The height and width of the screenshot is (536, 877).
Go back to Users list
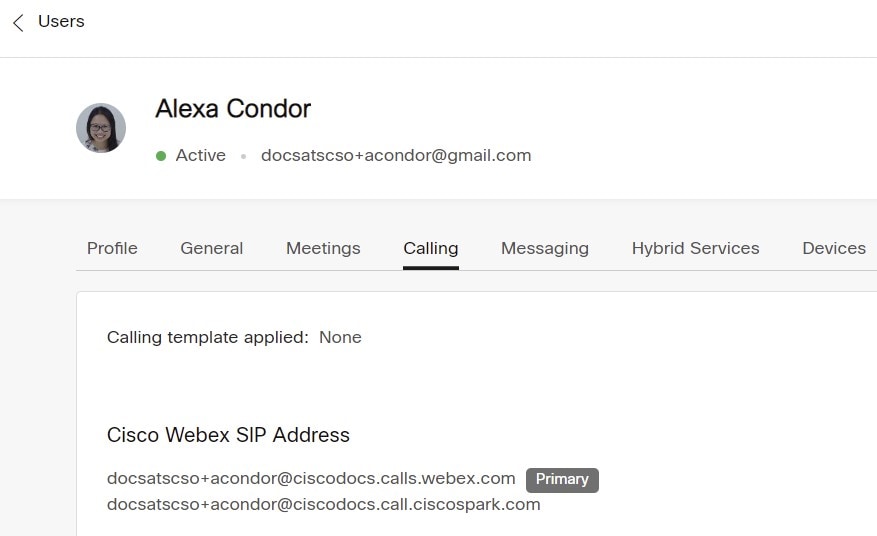point(61,21)
